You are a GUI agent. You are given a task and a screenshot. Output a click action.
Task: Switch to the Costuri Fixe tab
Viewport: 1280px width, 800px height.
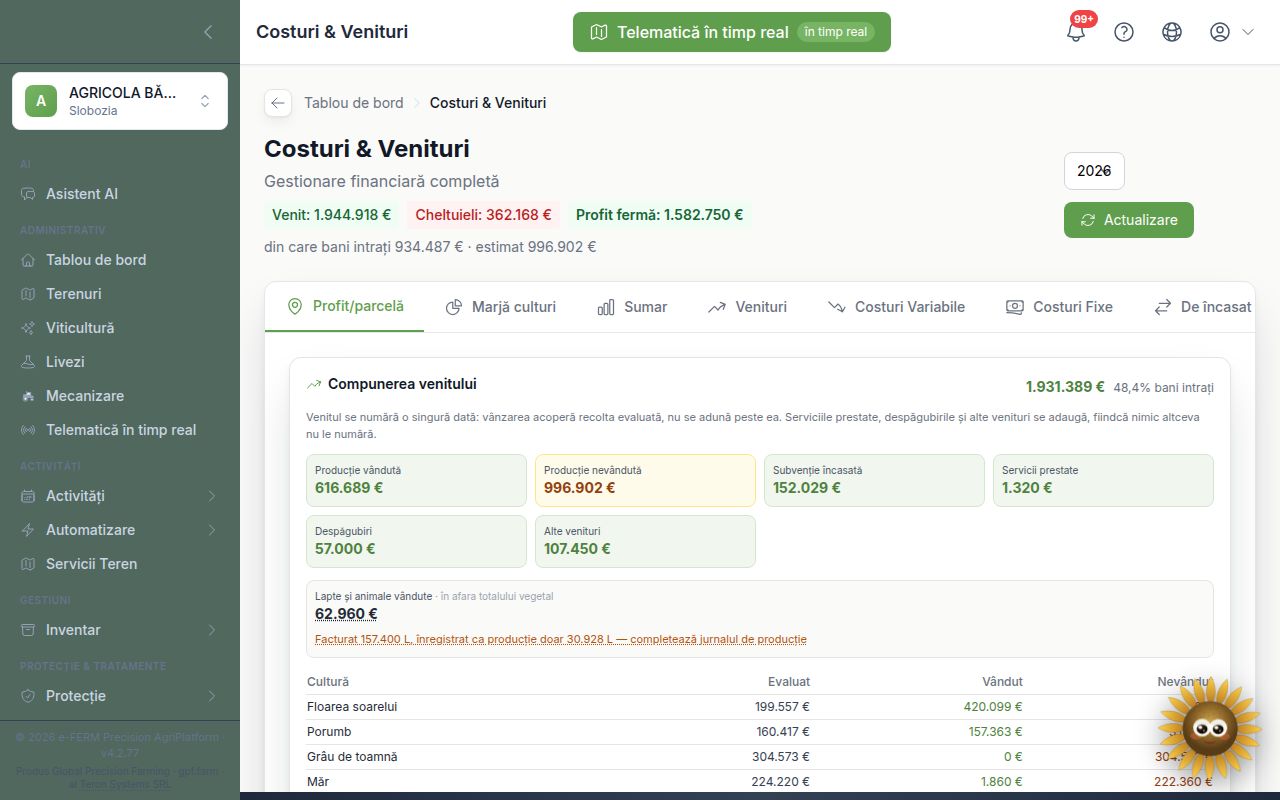pos(1059,307)
